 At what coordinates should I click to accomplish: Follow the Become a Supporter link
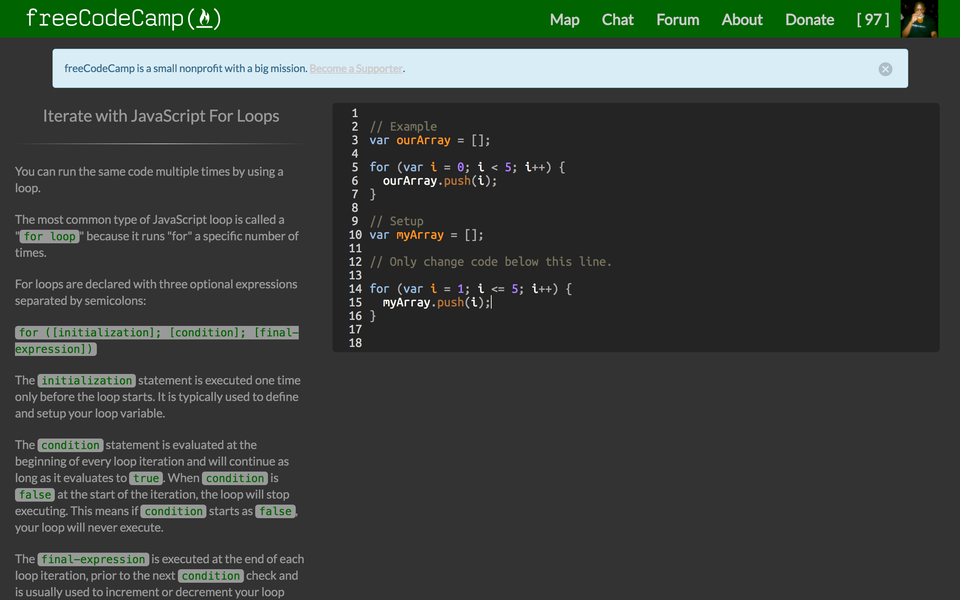click(356, 69)
